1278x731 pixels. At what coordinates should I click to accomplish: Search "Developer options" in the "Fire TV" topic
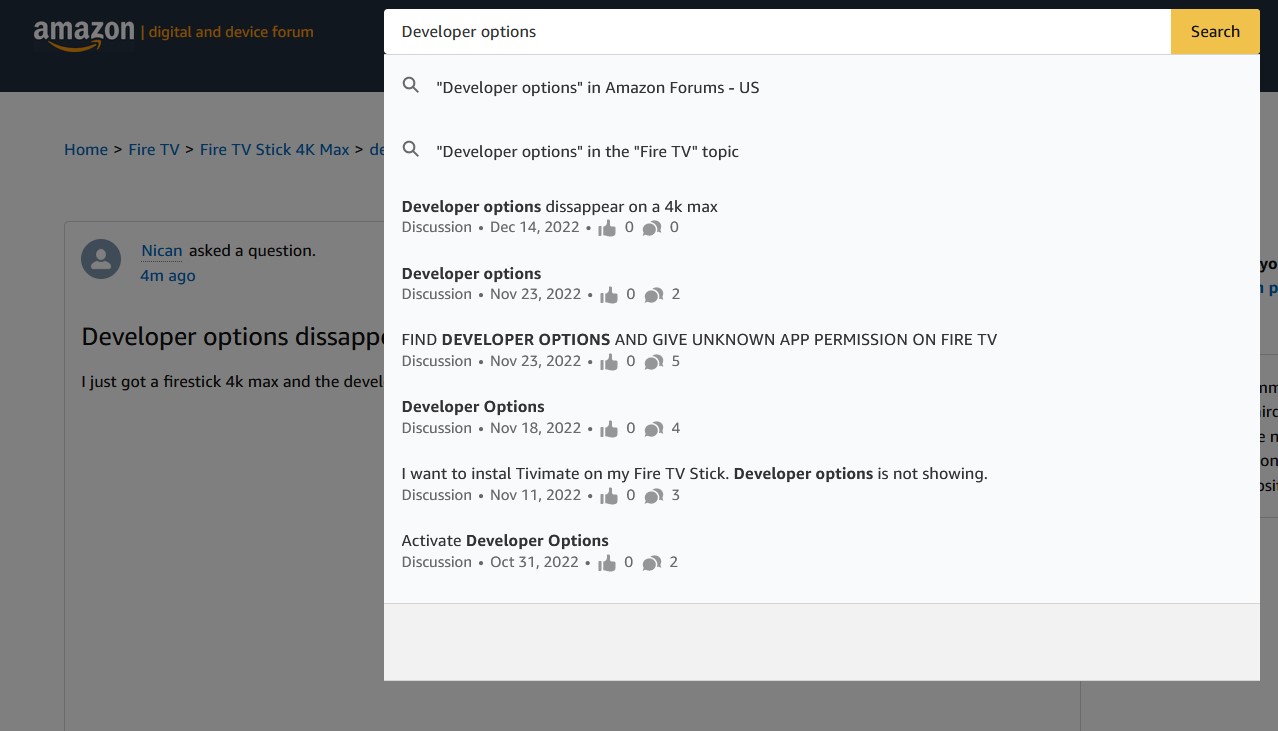pyautogui.click(x=587, y=152)
